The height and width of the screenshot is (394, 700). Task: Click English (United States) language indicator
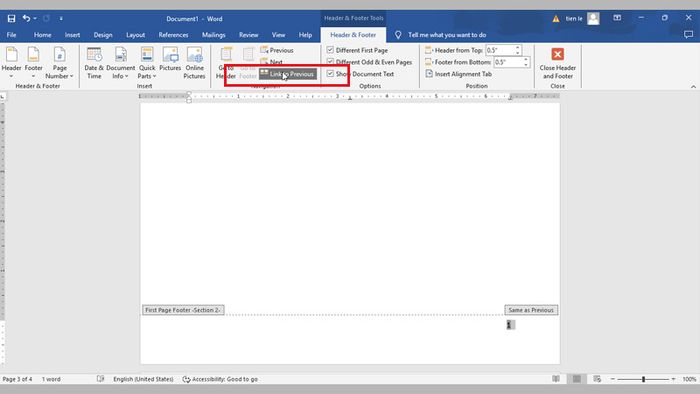[143, 379]
